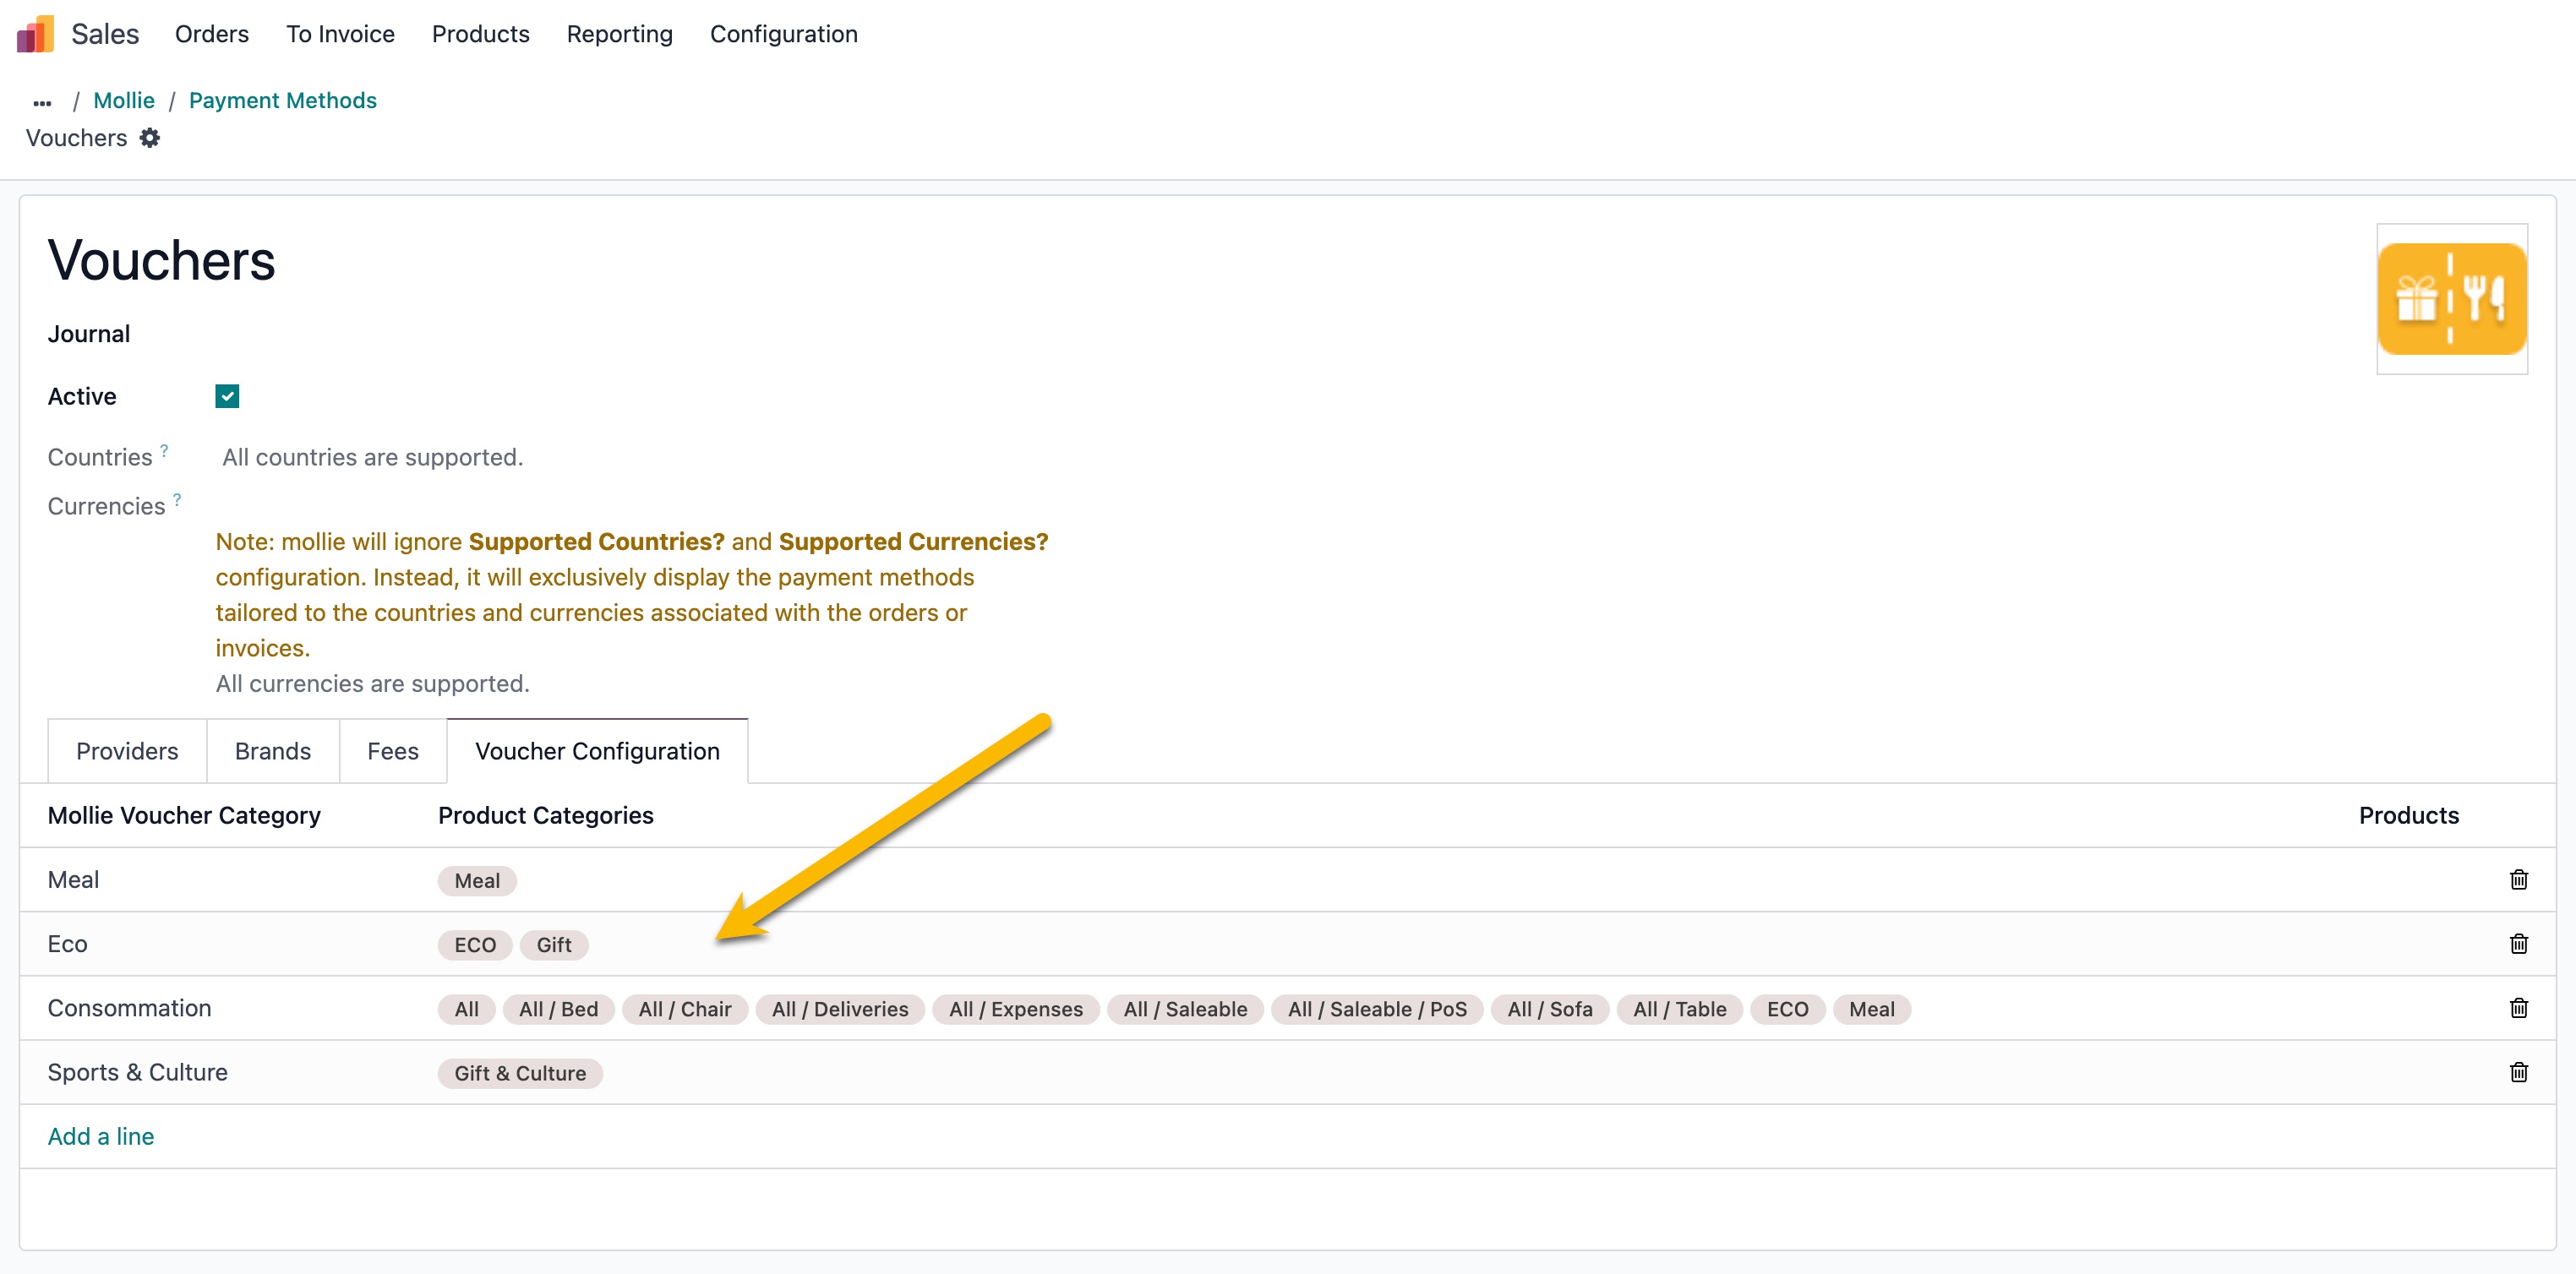Go back to Payment Methods breadcrumb

pyautogui.click(x=282, y=101)
